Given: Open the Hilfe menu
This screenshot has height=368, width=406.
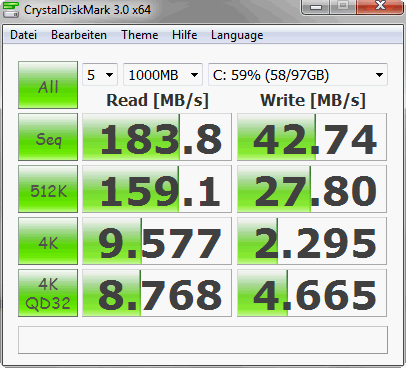Looking at the screenshot, I should [x=184, y=35].
